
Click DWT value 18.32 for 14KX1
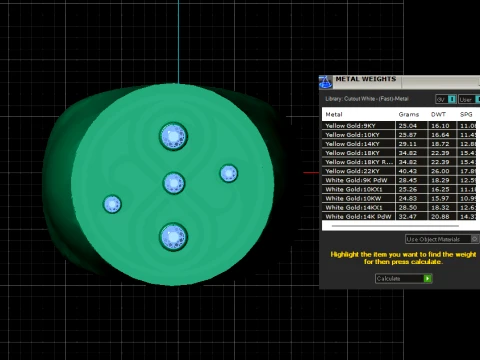(440, 207)
